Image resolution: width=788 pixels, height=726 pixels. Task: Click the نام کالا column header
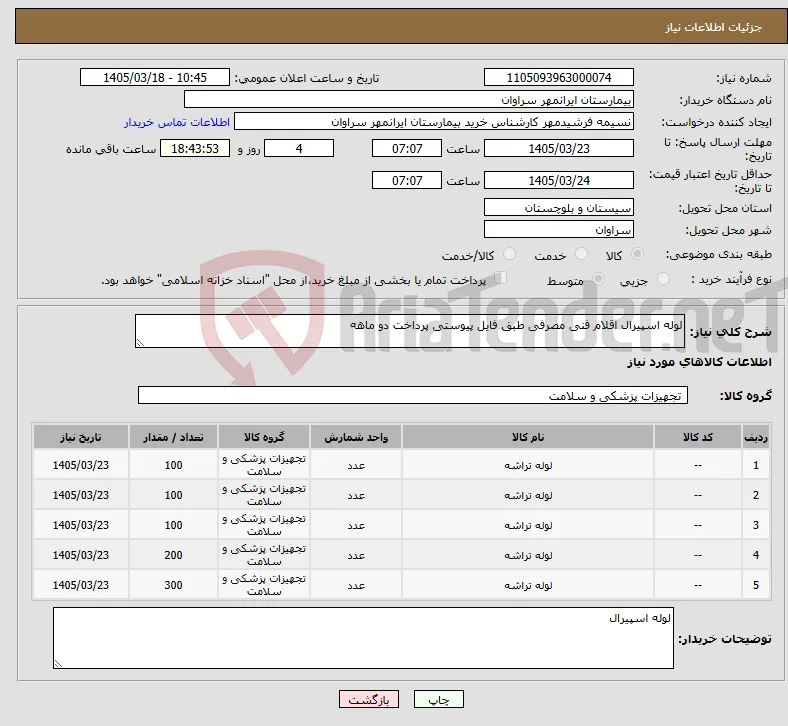pos(528,437)
